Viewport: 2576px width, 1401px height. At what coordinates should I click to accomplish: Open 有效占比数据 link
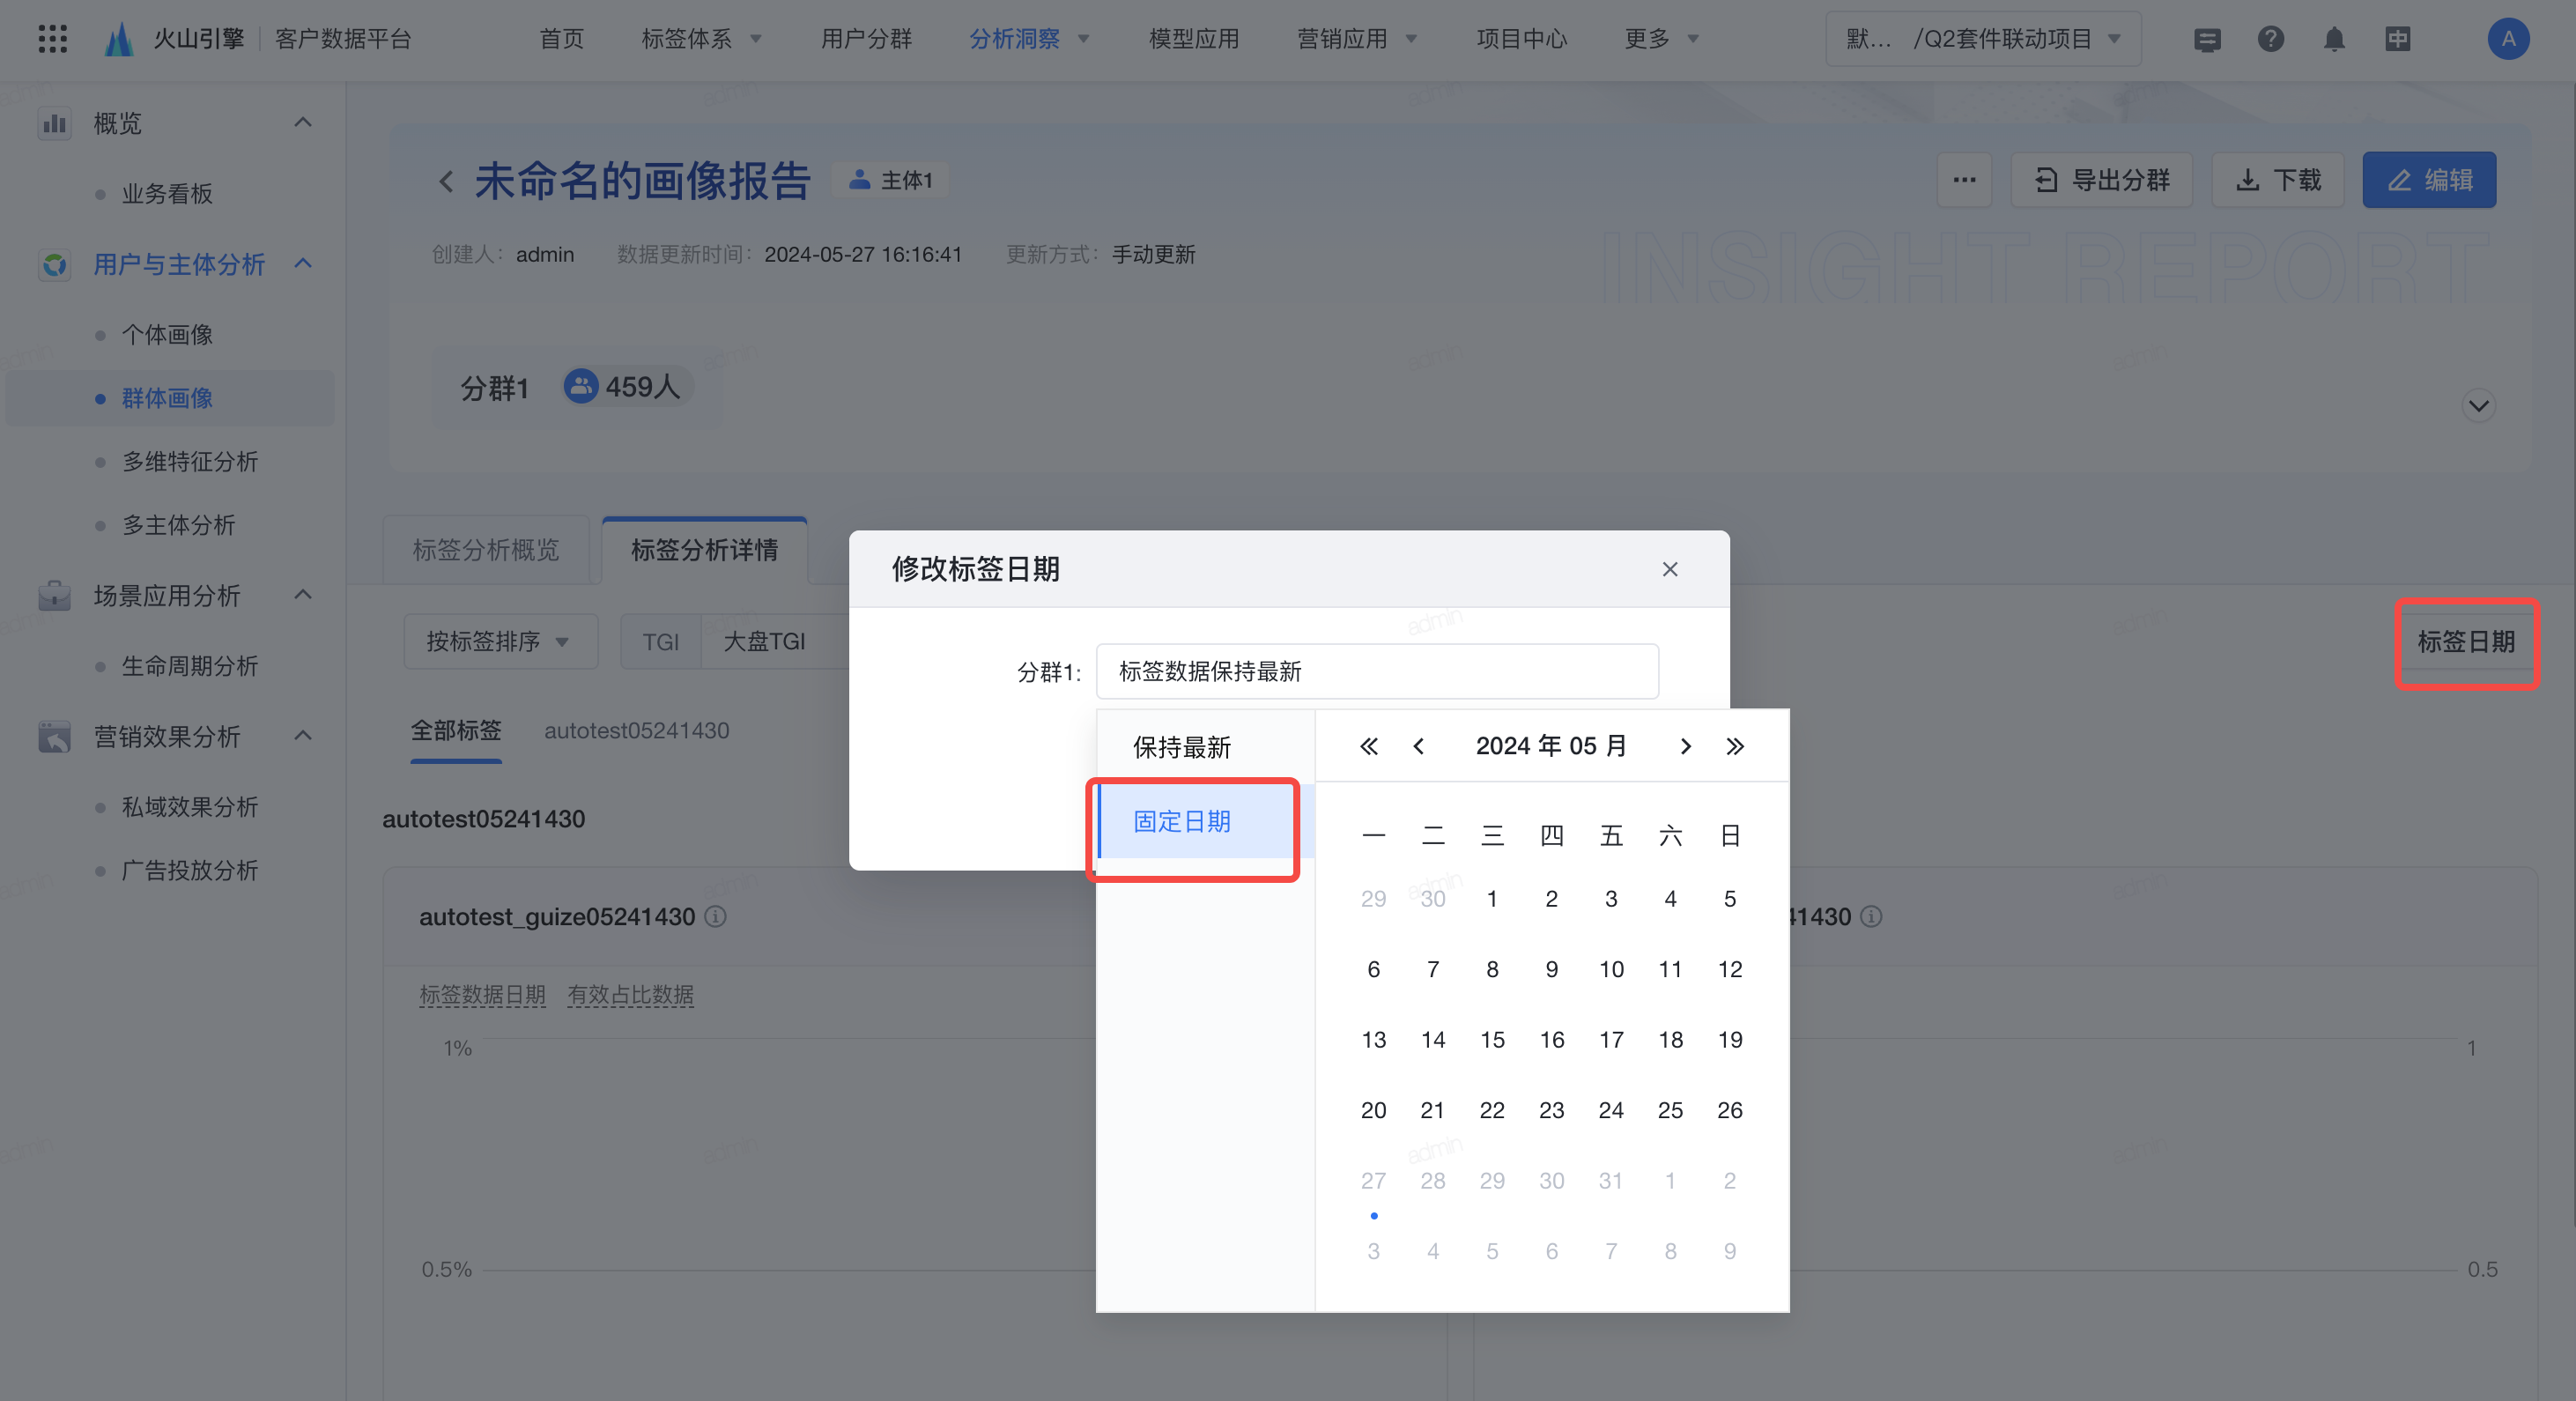point(630,995)
